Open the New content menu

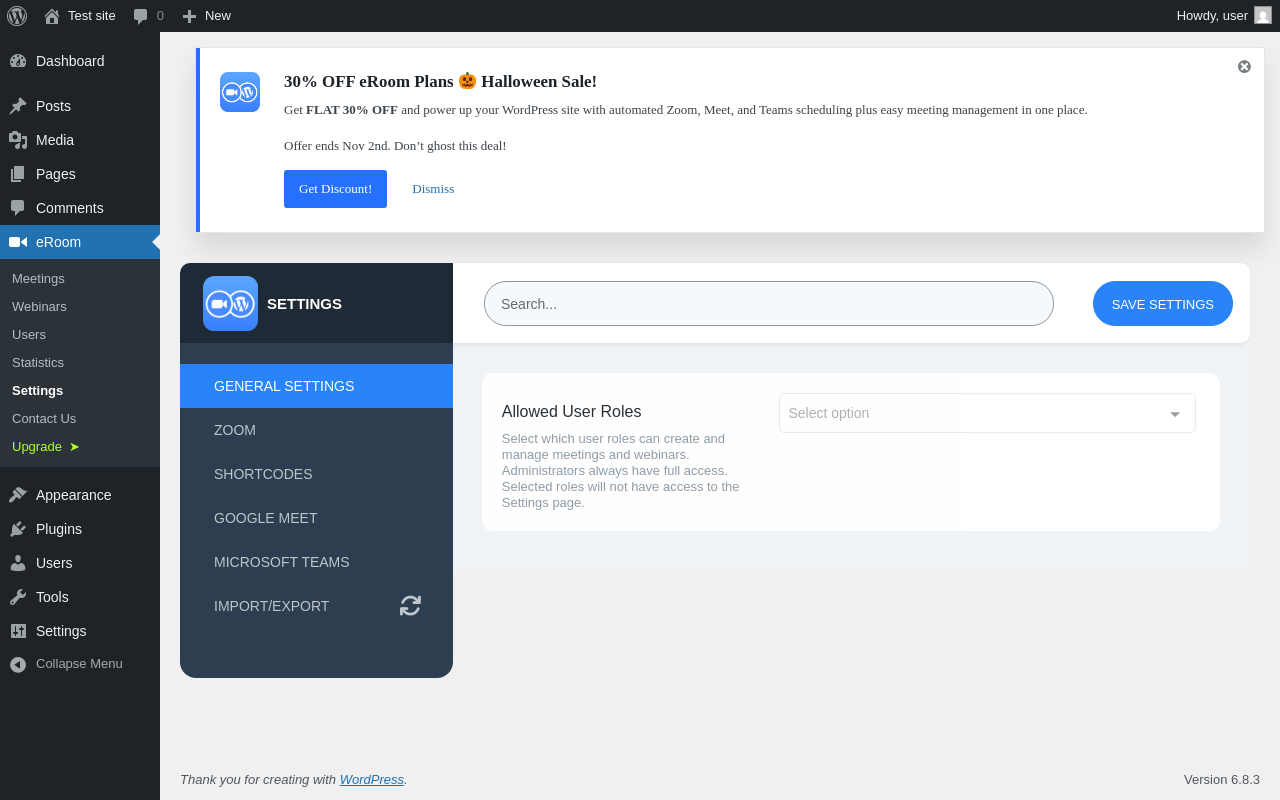coord(207,16)
